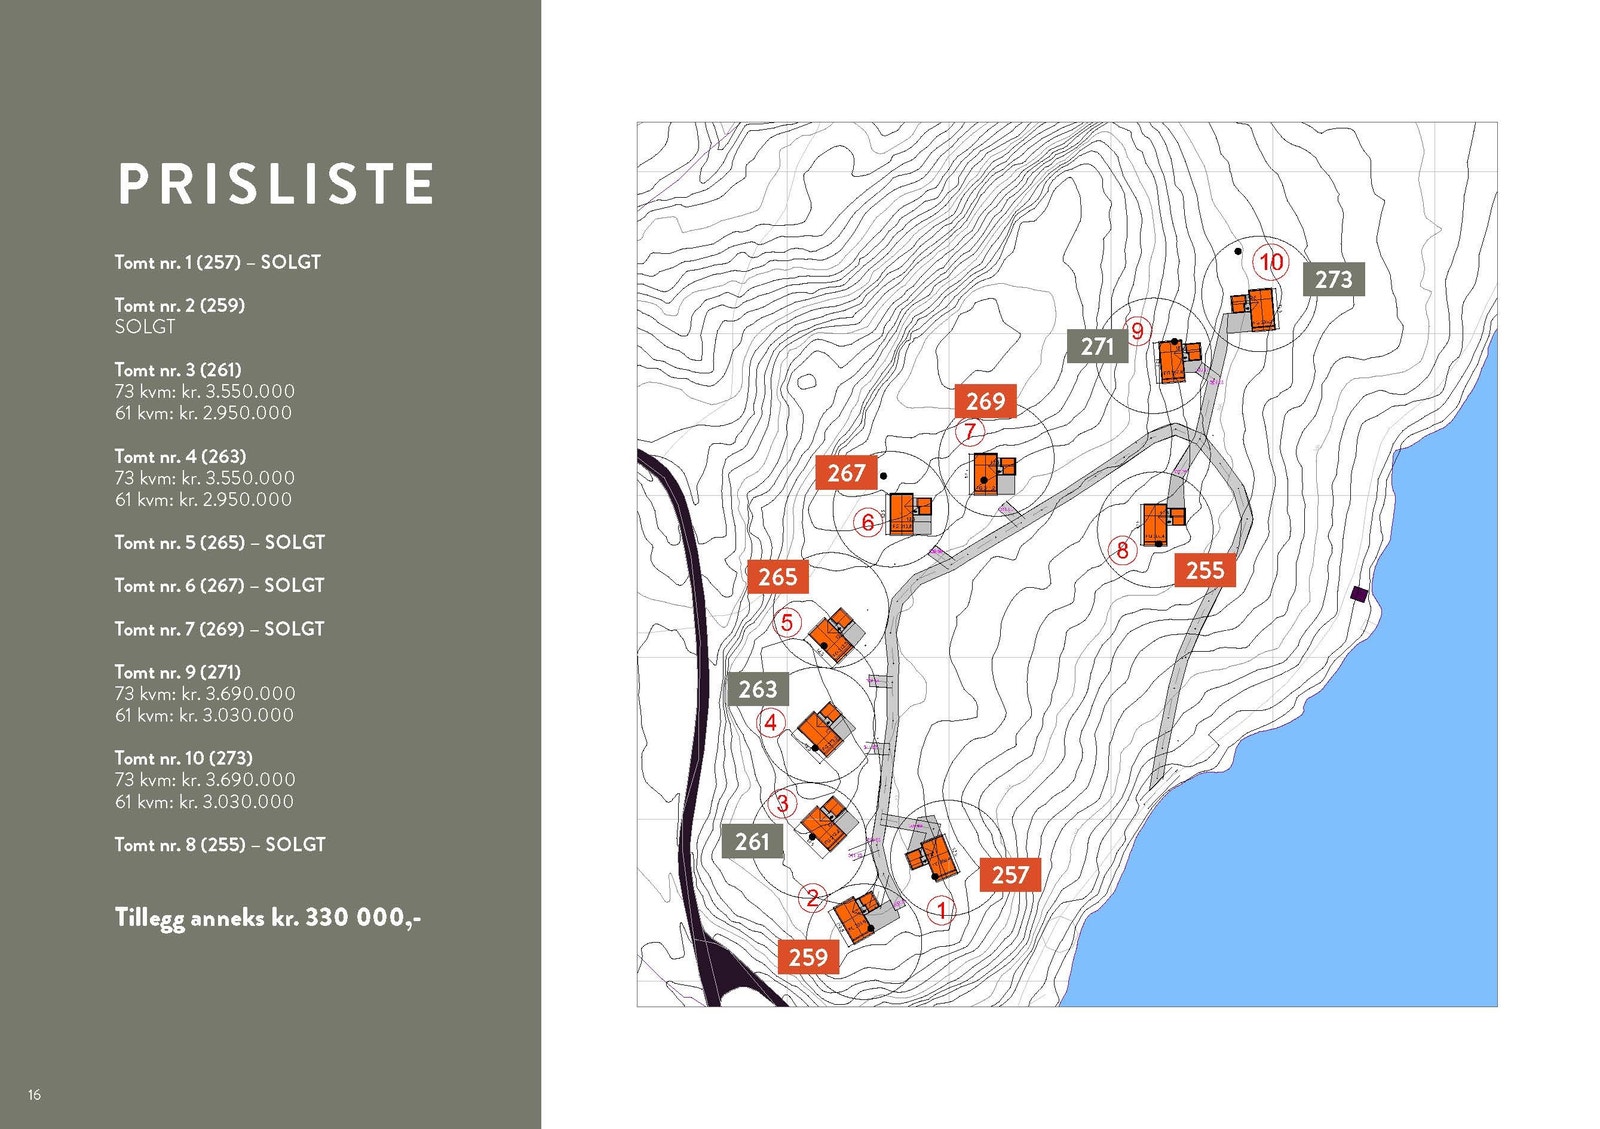
Task: Click the orange 257 map label
Action: 1010,875
